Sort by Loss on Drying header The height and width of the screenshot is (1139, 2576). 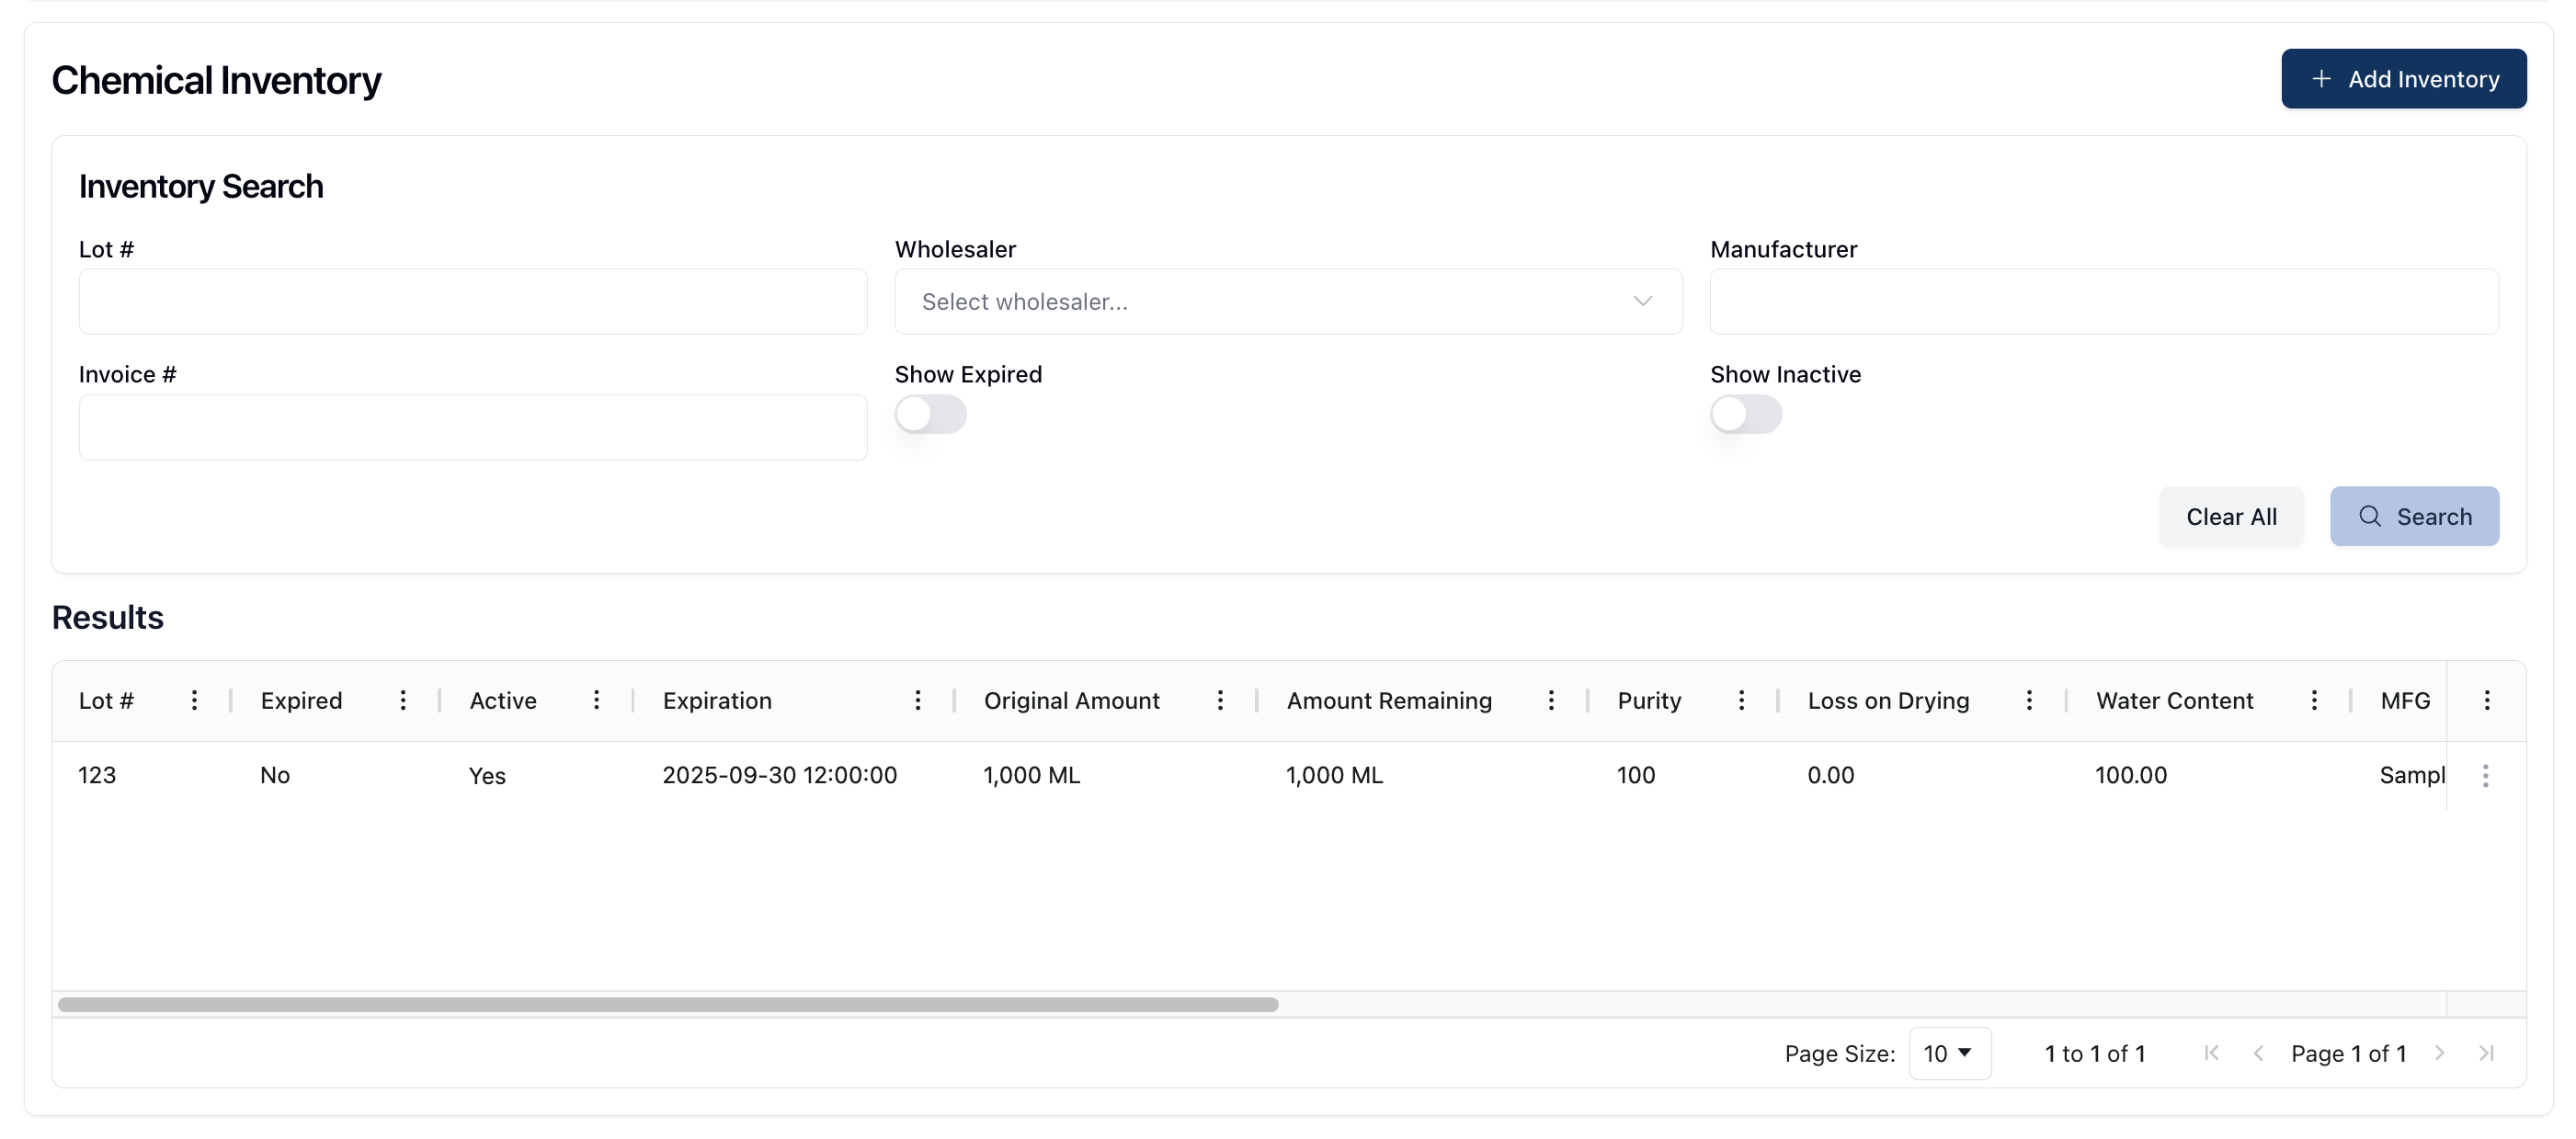coord(1888,700)
